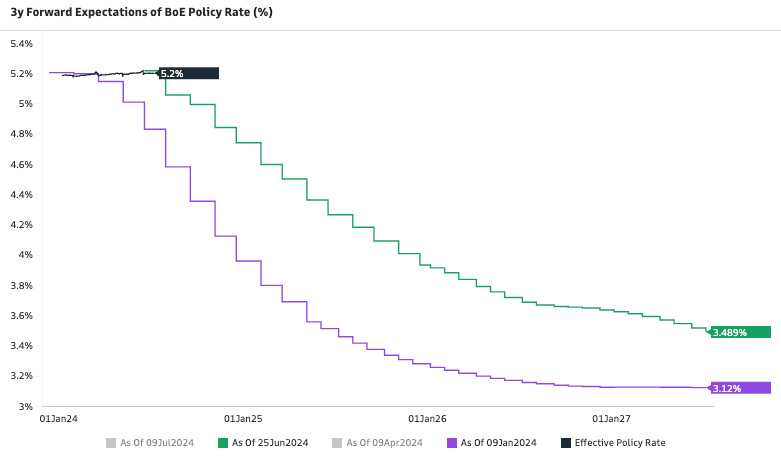Click the chart title about BoE Policy Rate

click(x=141, y=13)
